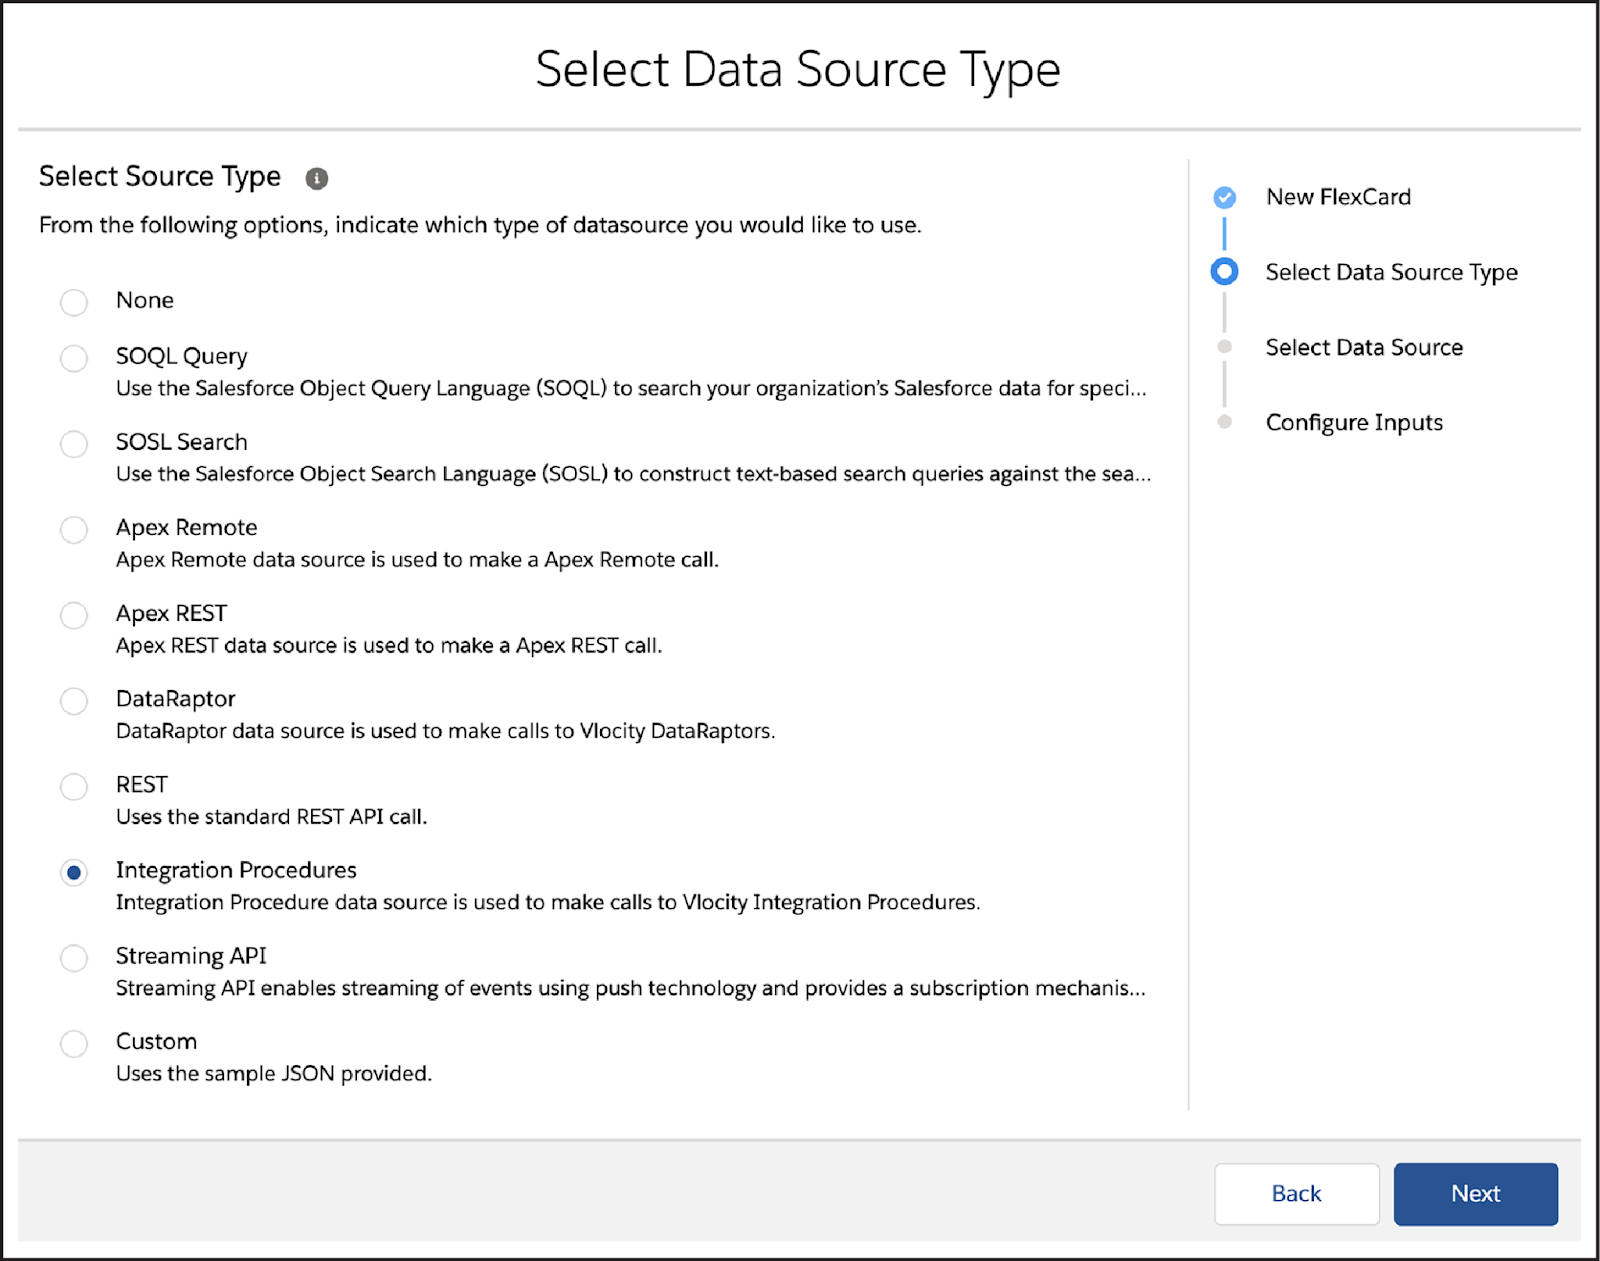Choose the REST data source type

click(73, 787)
